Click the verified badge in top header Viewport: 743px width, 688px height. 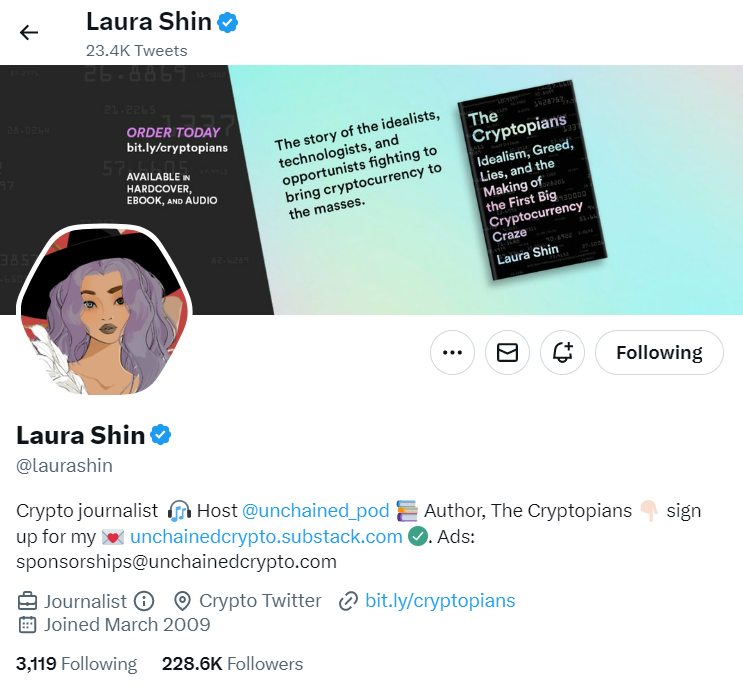pos(227,22)
